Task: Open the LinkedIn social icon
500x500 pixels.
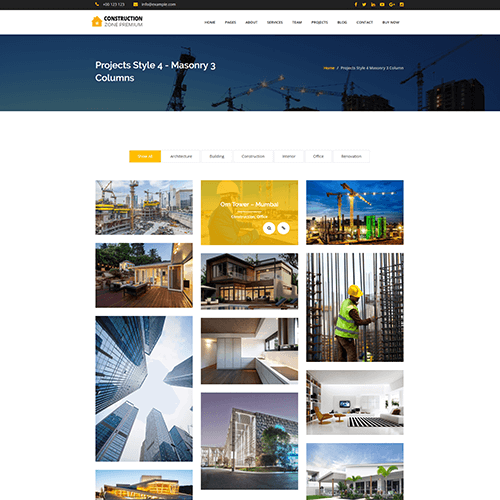Action: 373,4
